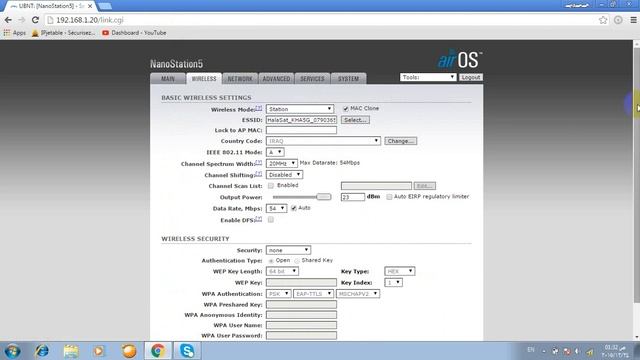Toggle MAC Clone checkbox
This screenshot has height=360, width=640.
tap(346, 109)
